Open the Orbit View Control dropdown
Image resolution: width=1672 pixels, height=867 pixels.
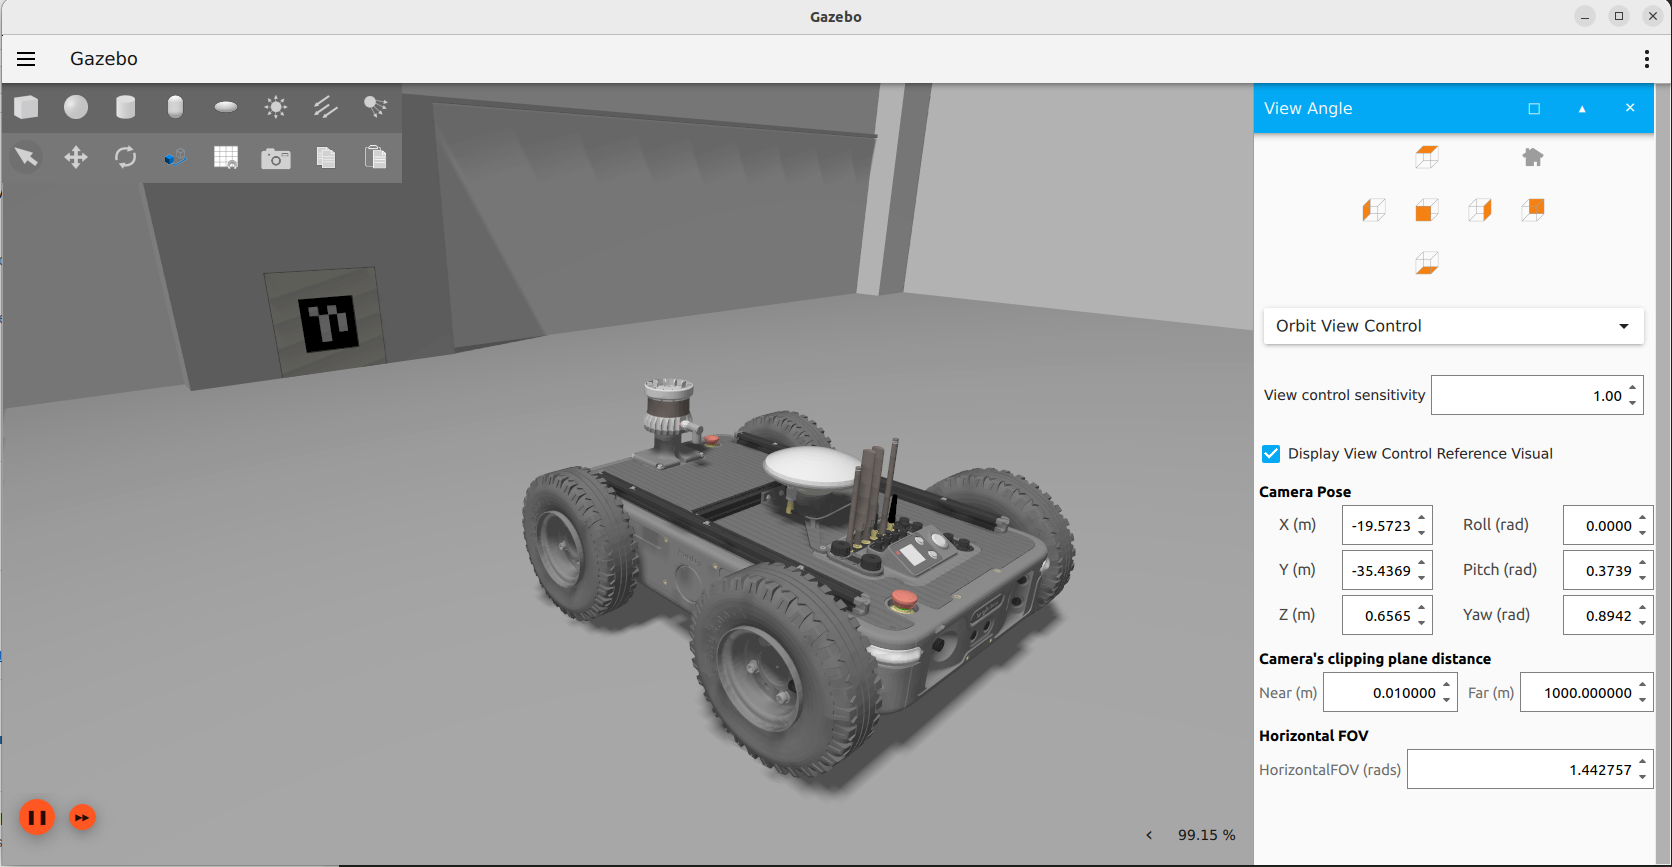[x=1453, y=326]
